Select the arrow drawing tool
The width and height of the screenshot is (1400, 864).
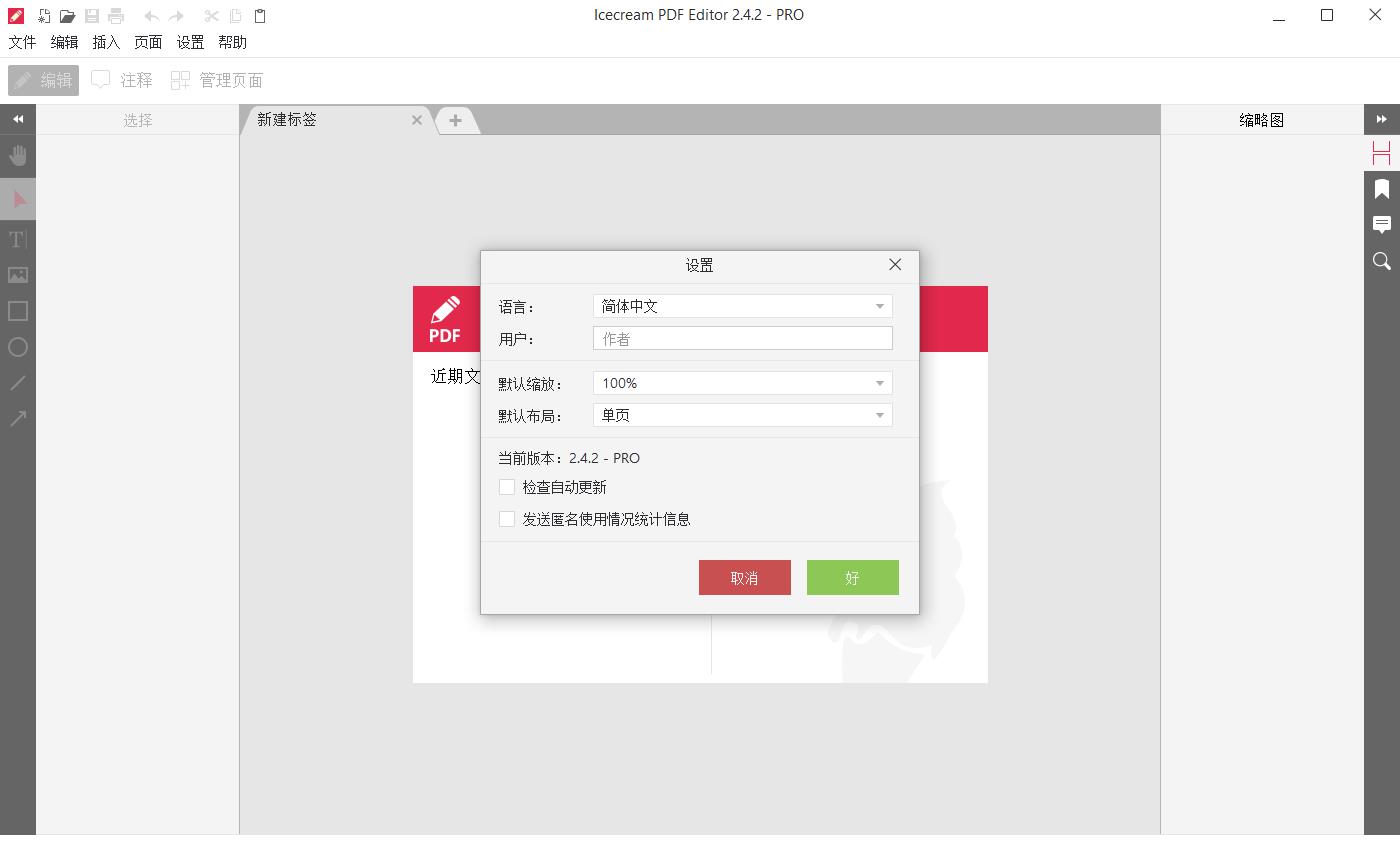(18, 419)
